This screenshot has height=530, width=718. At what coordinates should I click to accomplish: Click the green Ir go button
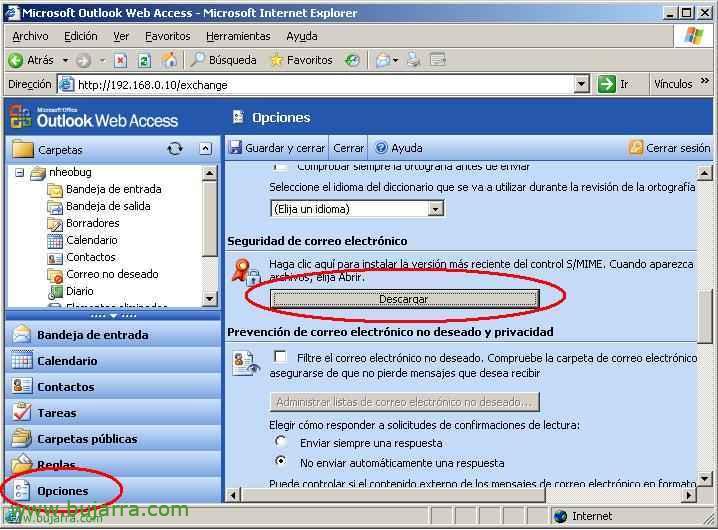pos(614,84)
